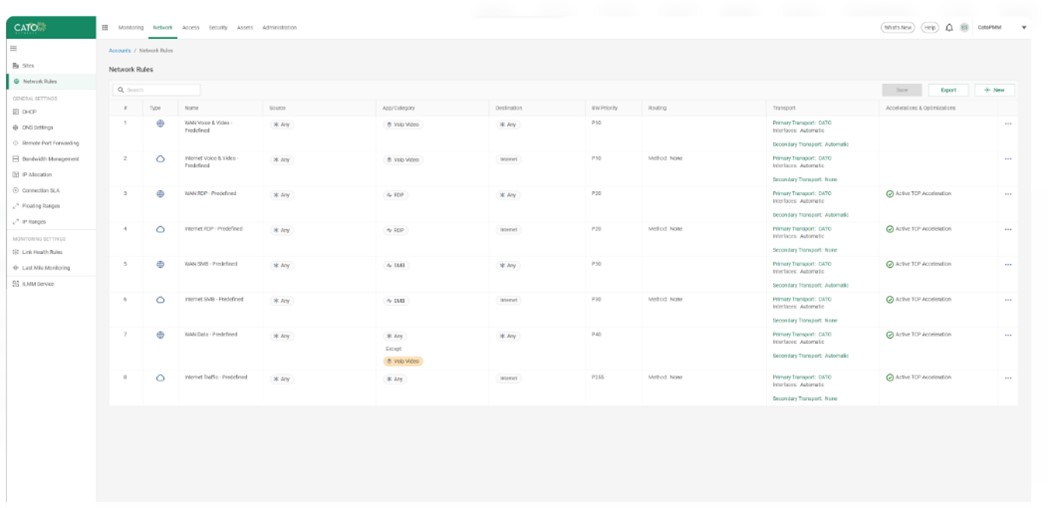Open three-dot menu for Internet Traffic rule
1048x508 pixels.
point(1007,378)
